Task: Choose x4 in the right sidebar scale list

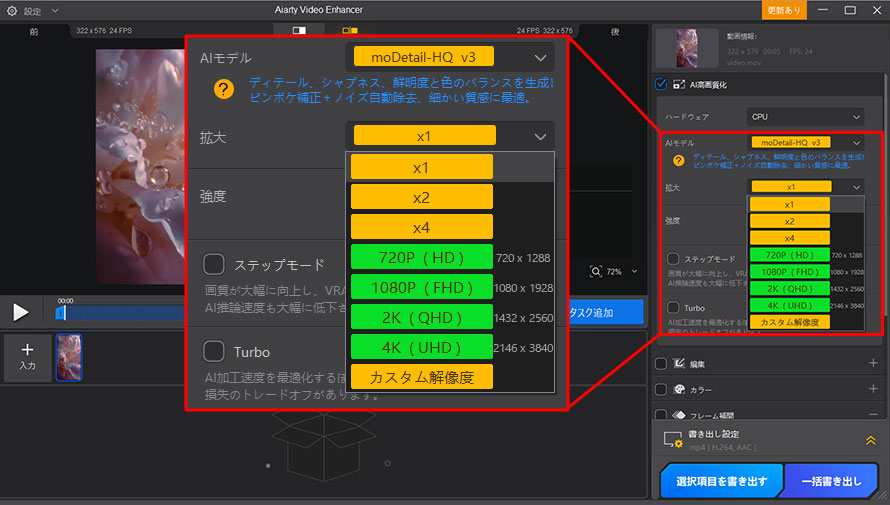Action: point(790,238)
